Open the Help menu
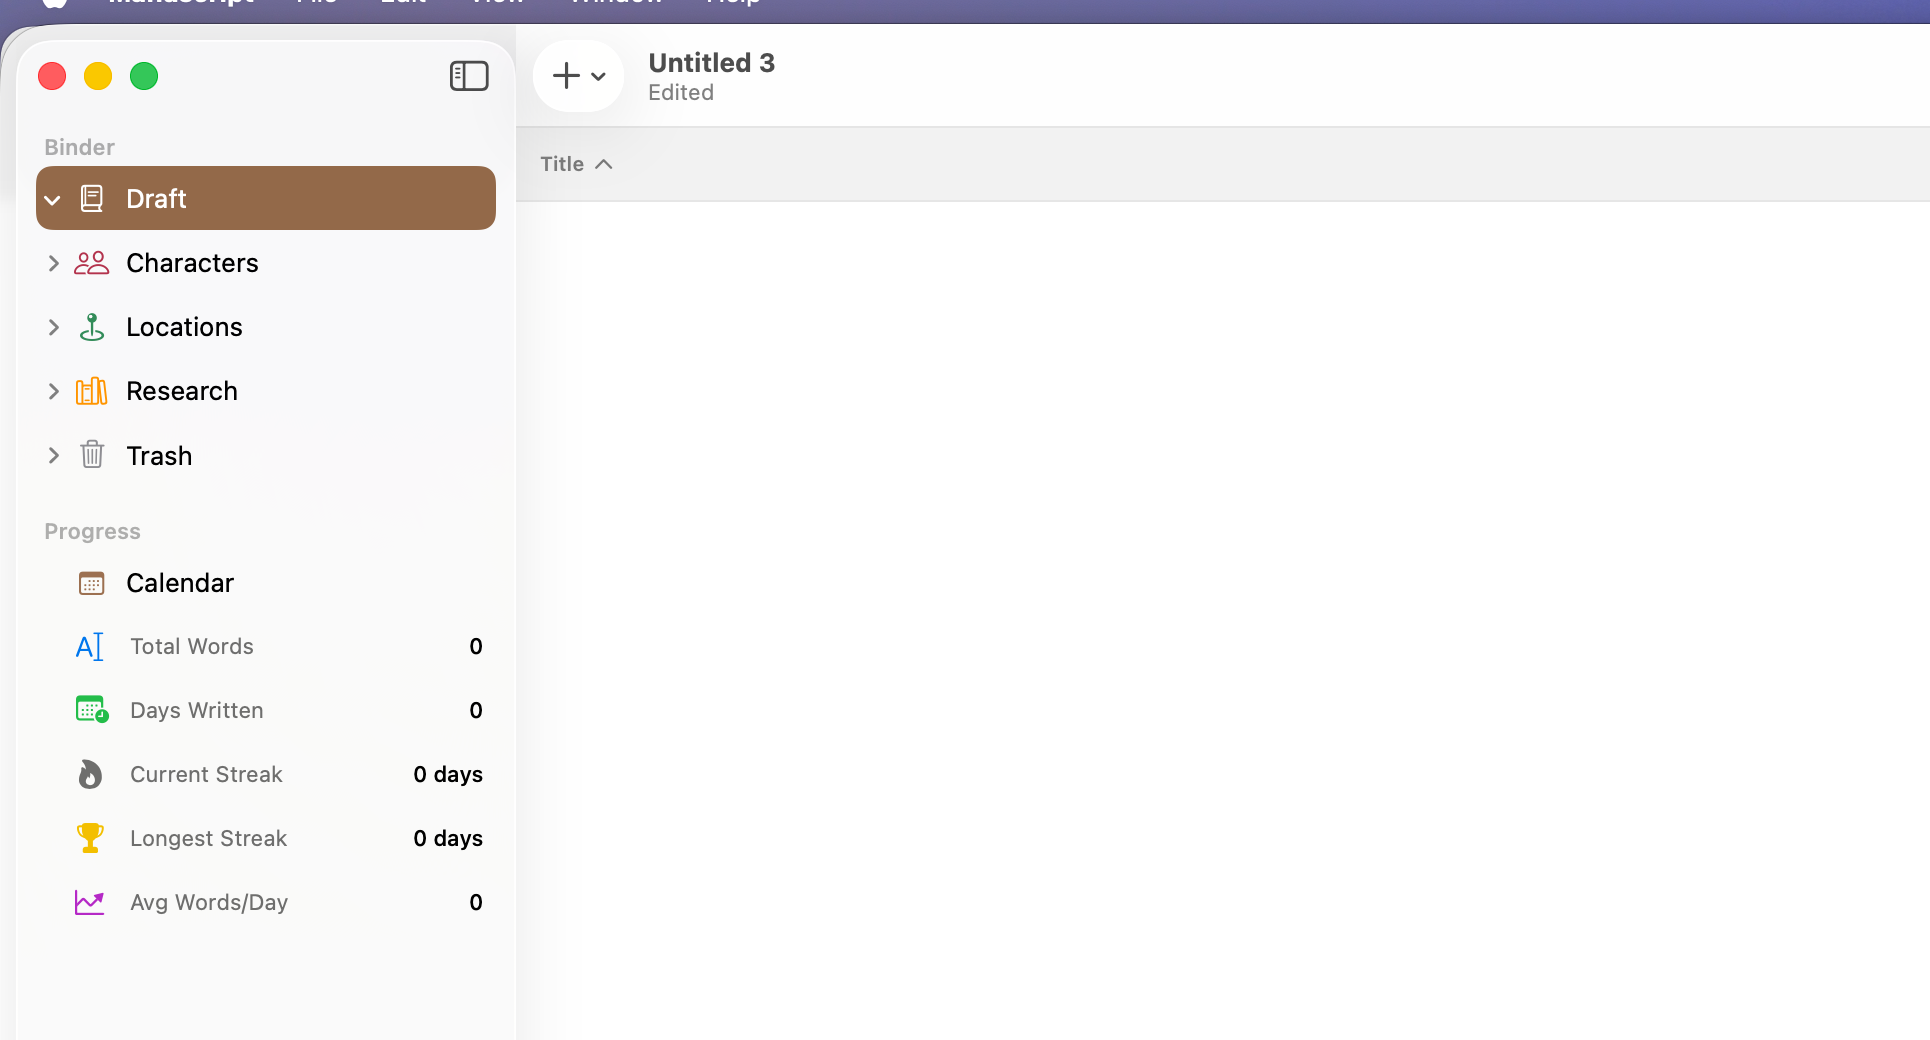This screenshot has height=1040, width=1930. [x=733, y=2]
